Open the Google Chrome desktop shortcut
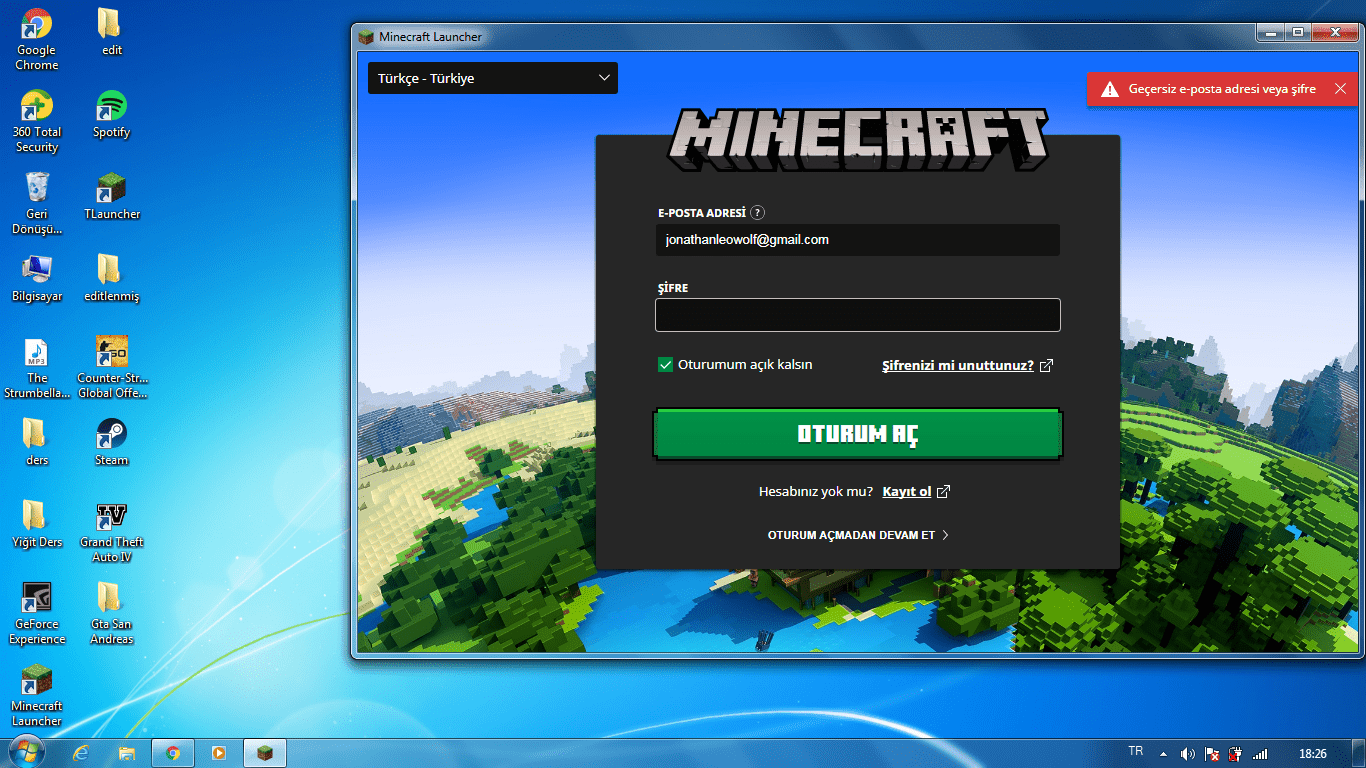This screenshot has height=768, width=1366. tap(36, 40)
